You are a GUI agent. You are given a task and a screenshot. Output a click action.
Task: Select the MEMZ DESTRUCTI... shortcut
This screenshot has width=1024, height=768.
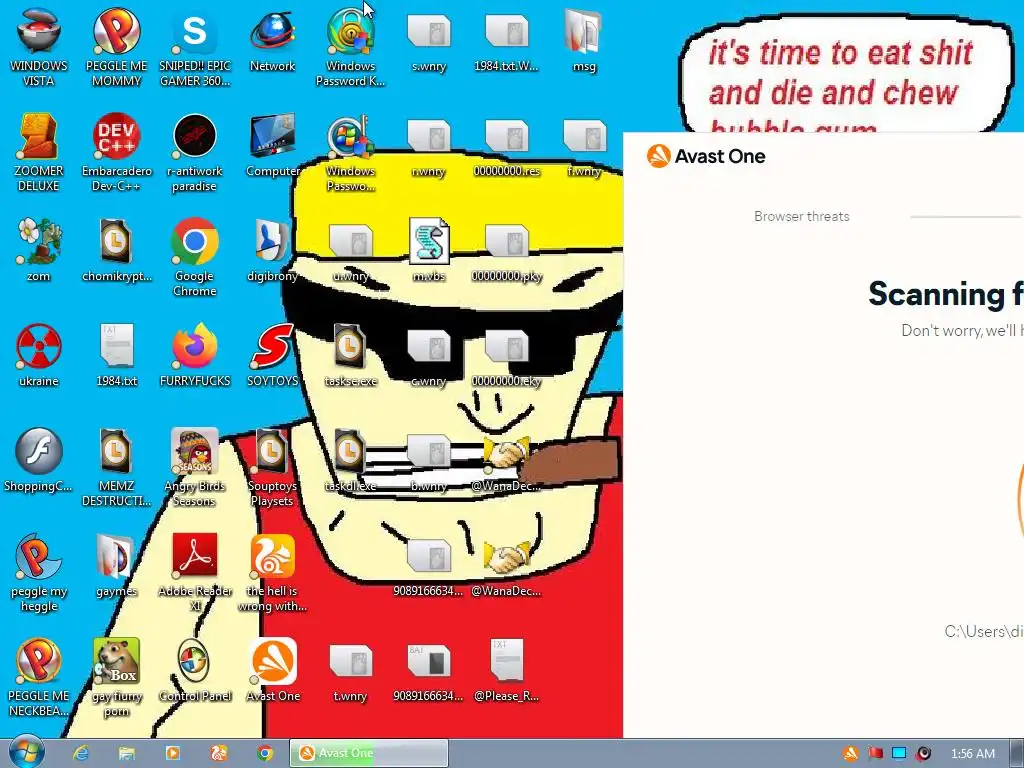pyautogui.click(x=116, y=468)
